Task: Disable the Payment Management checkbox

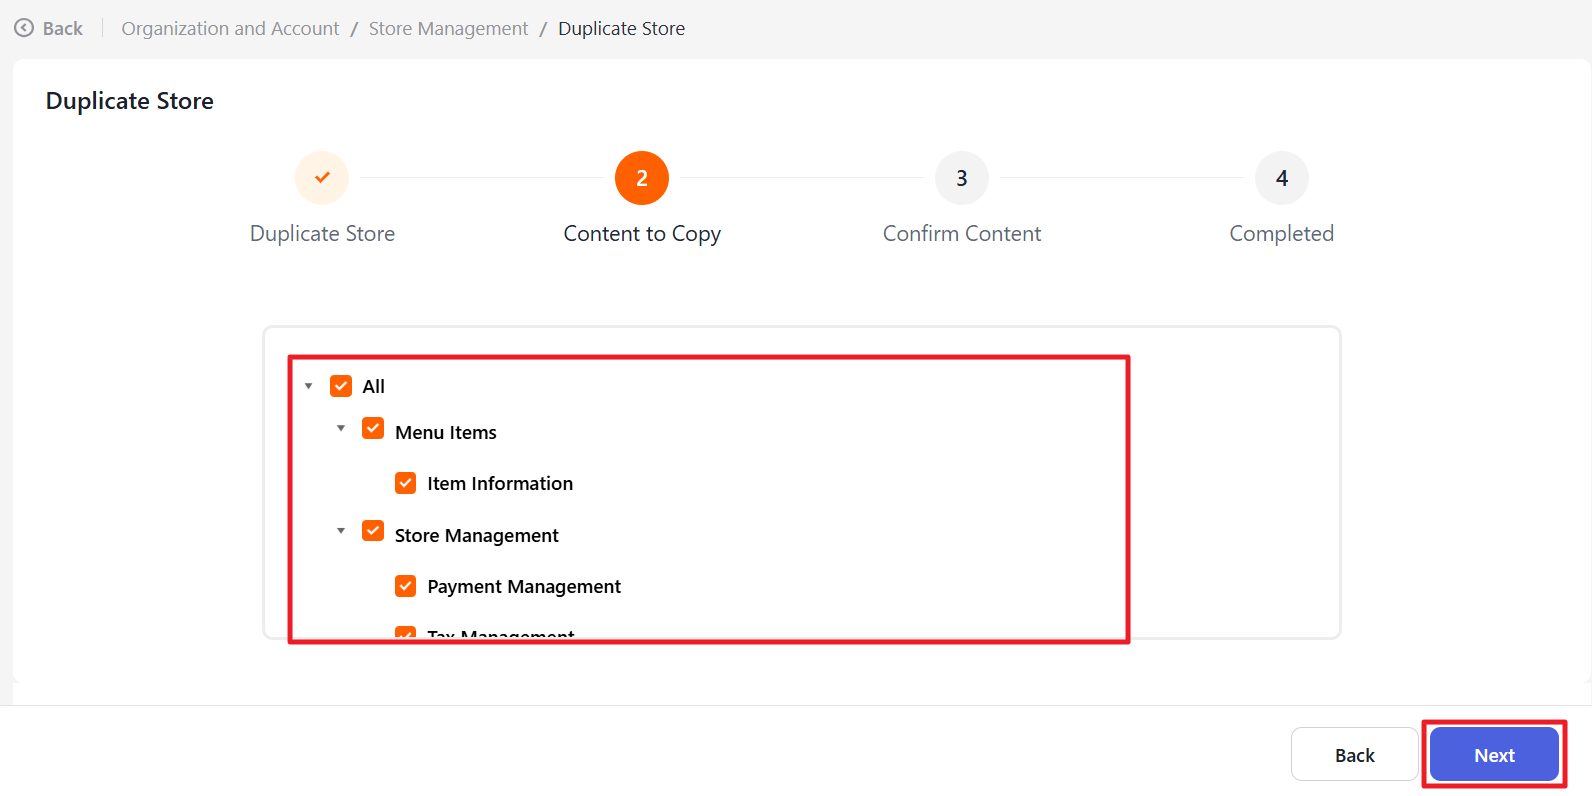Action: click(406, 586)
